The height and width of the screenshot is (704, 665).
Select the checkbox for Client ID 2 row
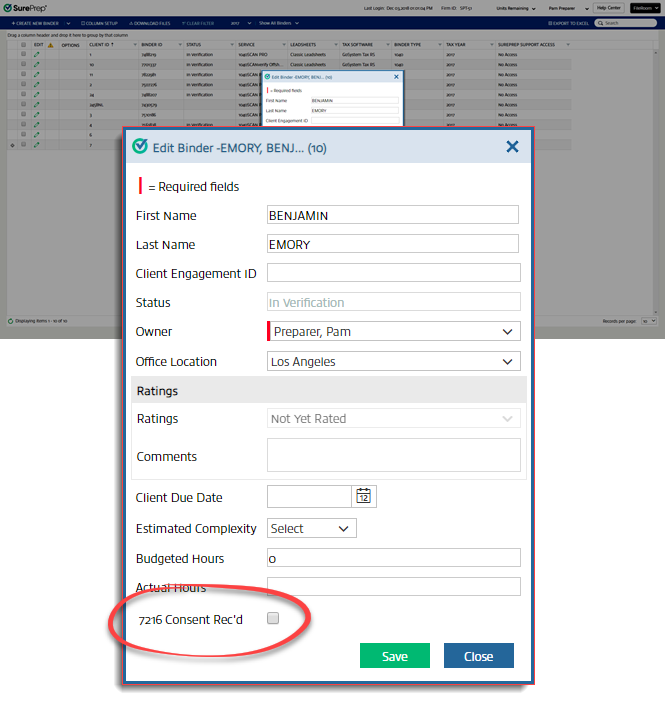click(23, 84)
